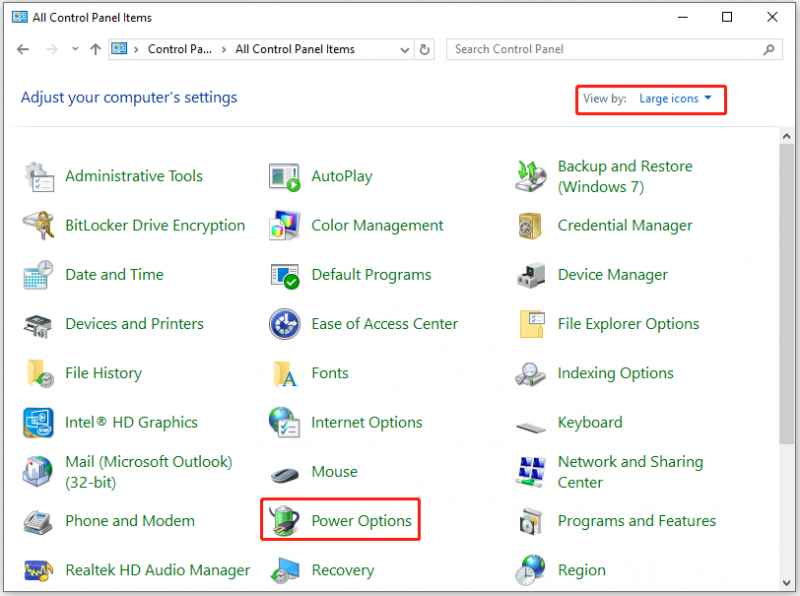The height and width of the screenshot is (596, 800).
Task: Open the address bar history dropdown arrow
Action: pyautogui.click(x=405, y=49)
